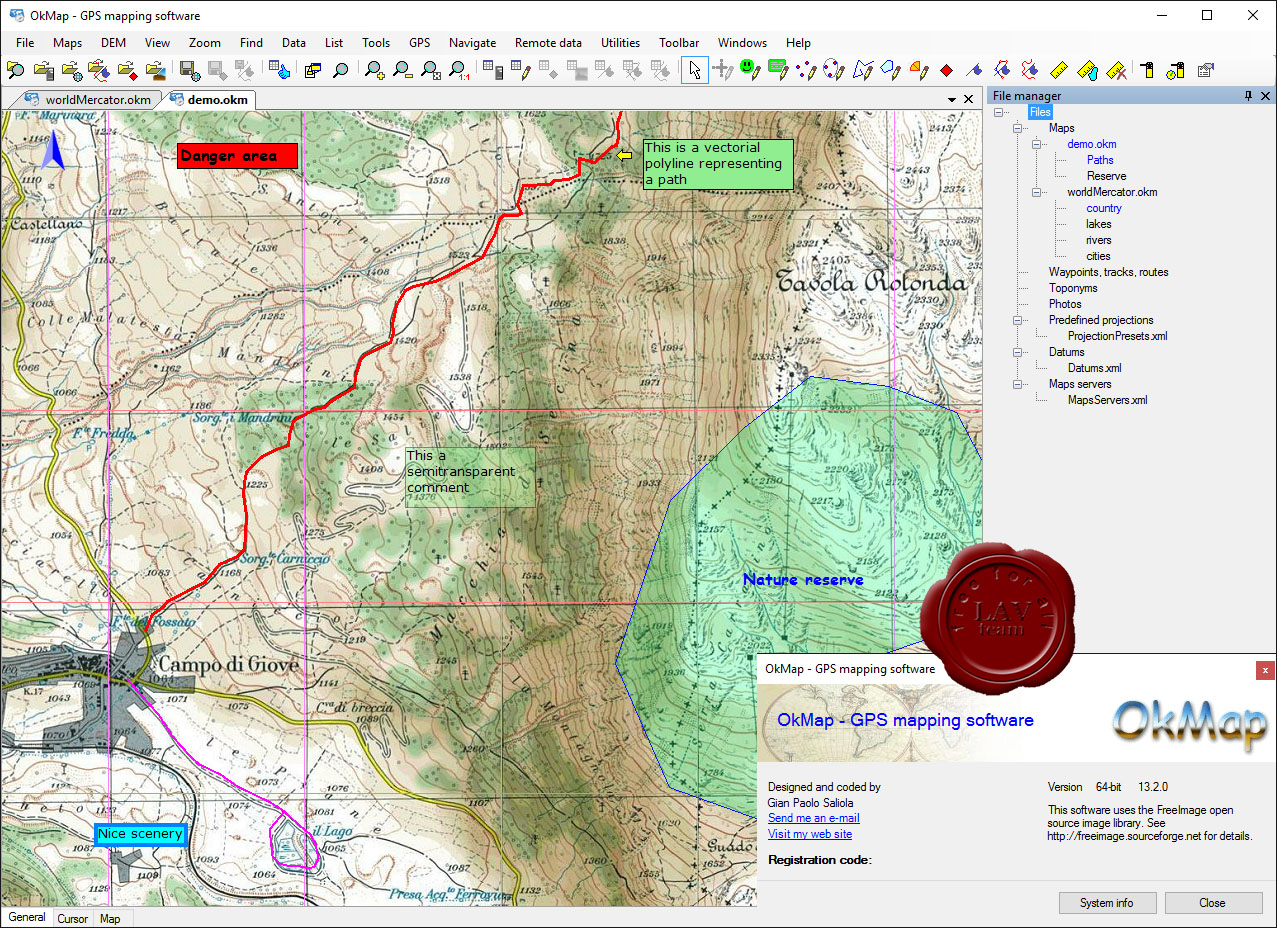Open the GPS menu
Viewport: 1277px width, 928px height.
(x=419, y=43)
